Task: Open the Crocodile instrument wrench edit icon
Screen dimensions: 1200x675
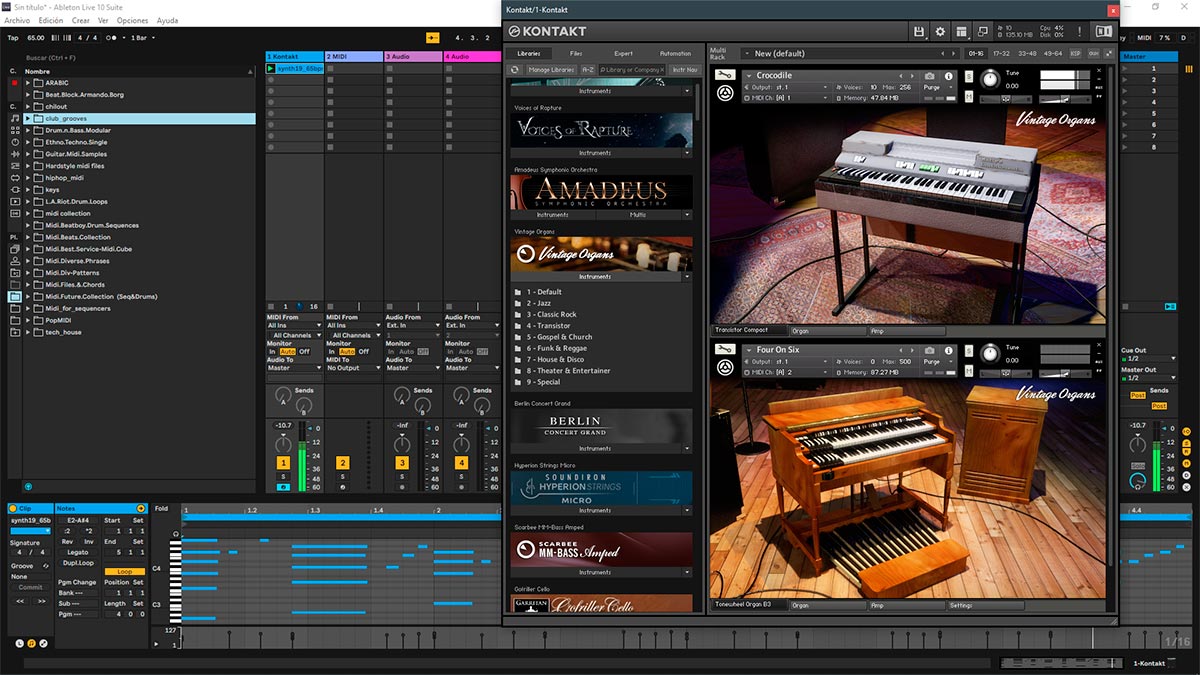Action: [725, 76]
